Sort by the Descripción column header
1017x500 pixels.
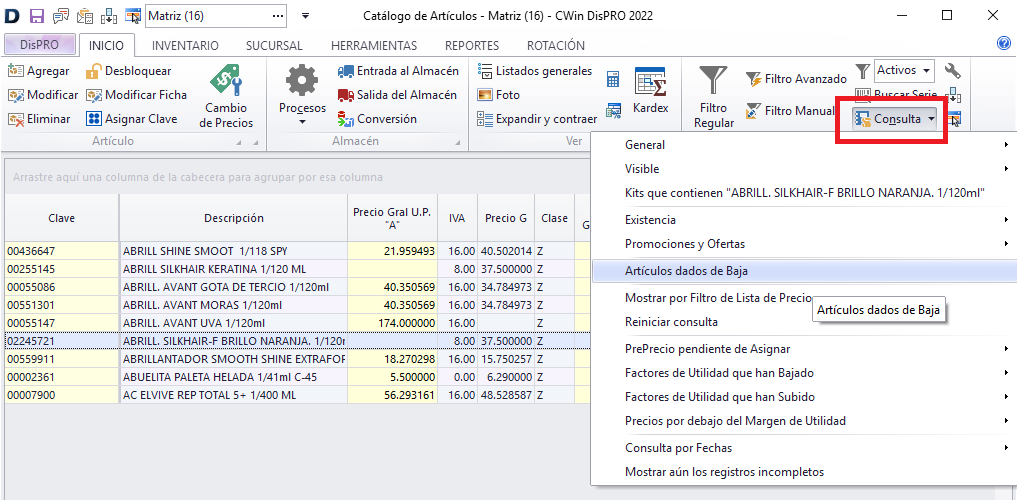click(233, 218)
